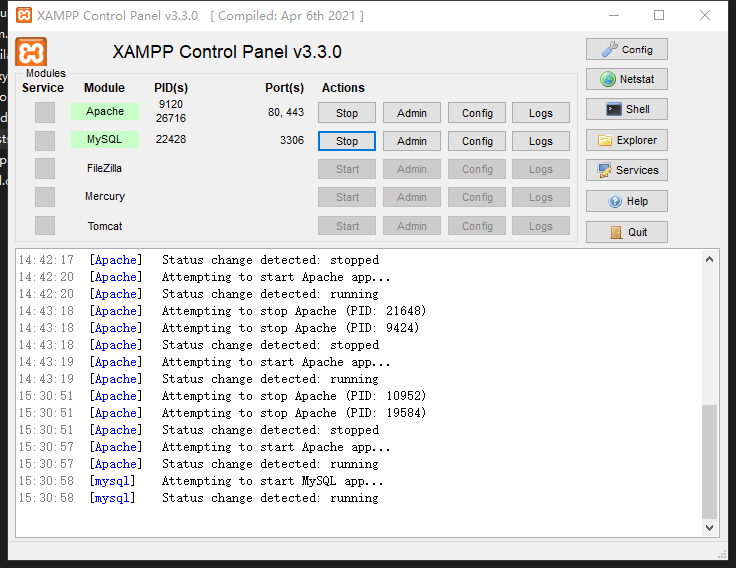The height and width of the screenshot is (568, 736).
Task: Open the Tomcat Config menu
Action: coord(477,226)
